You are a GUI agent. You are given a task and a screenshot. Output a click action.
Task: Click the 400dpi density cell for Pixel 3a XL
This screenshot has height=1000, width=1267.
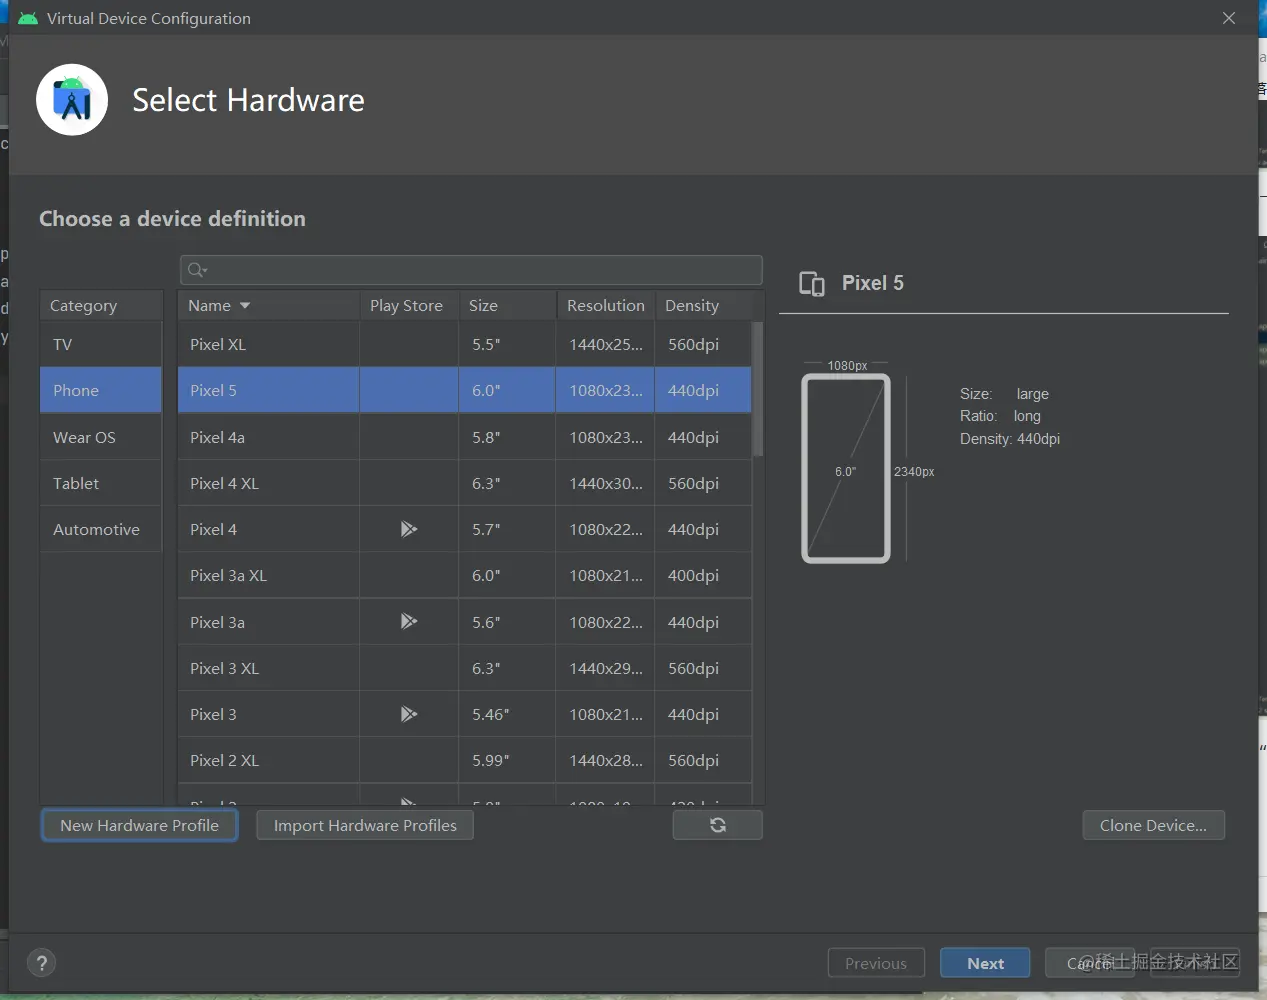(x=703, y=575)
